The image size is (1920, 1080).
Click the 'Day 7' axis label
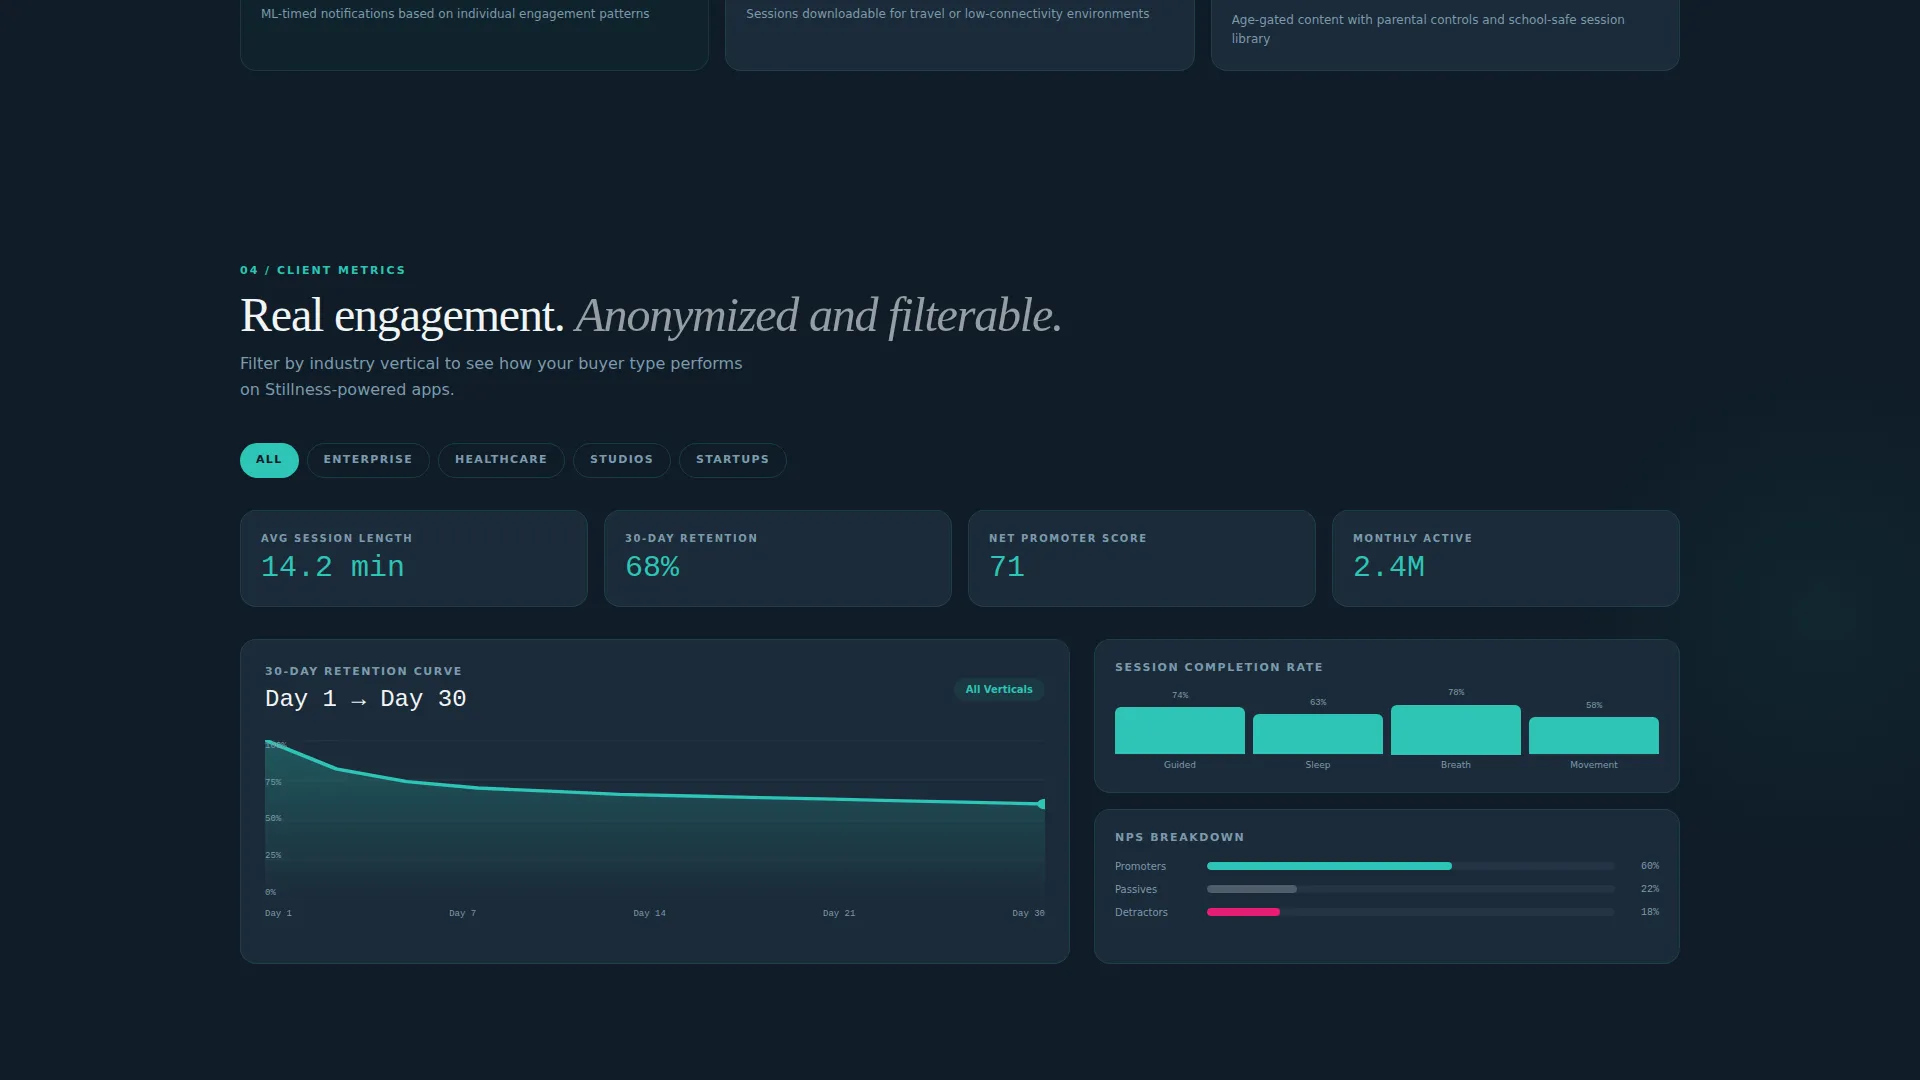click(x=462, y=913)
